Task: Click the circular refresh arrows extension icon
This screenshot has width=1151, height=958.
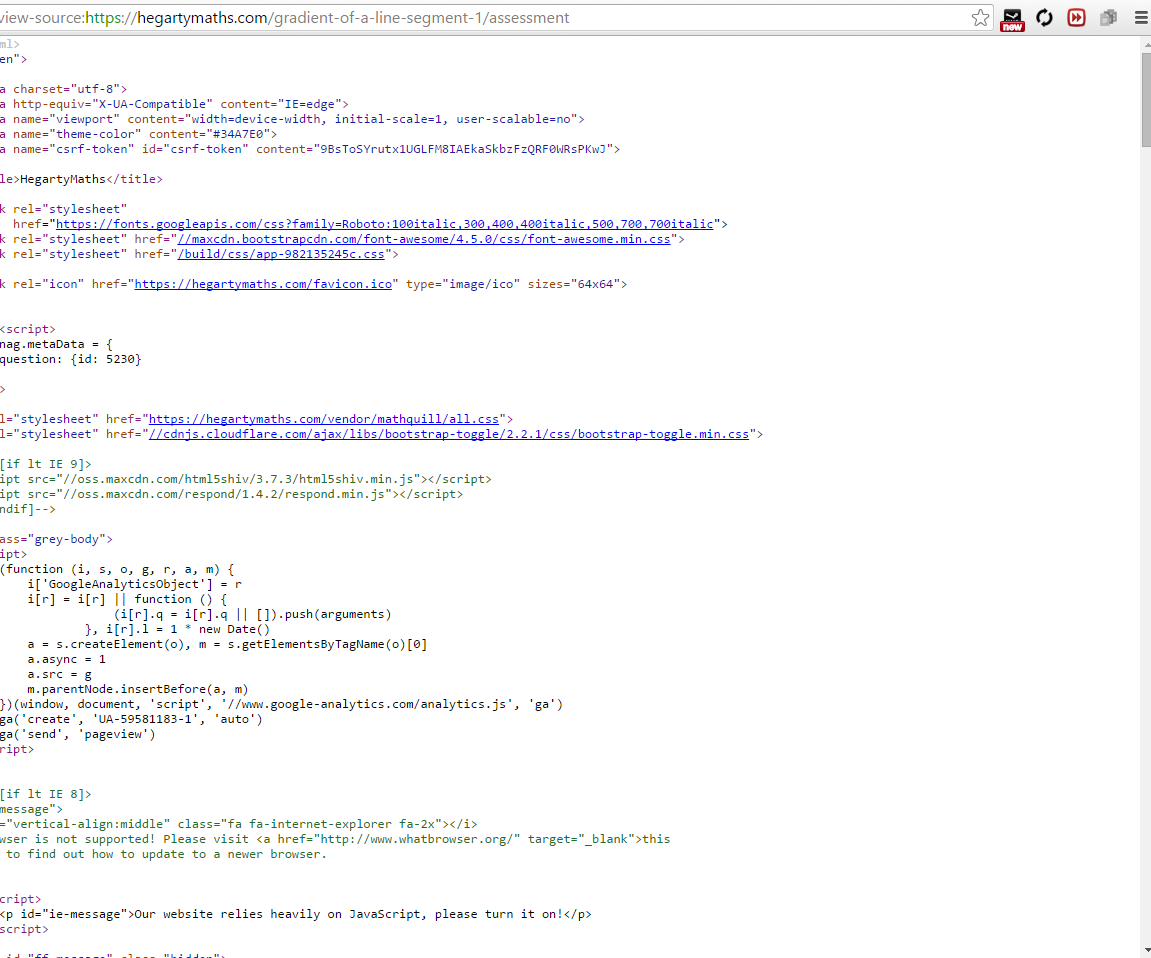Action: click(x=1044, y=18)
